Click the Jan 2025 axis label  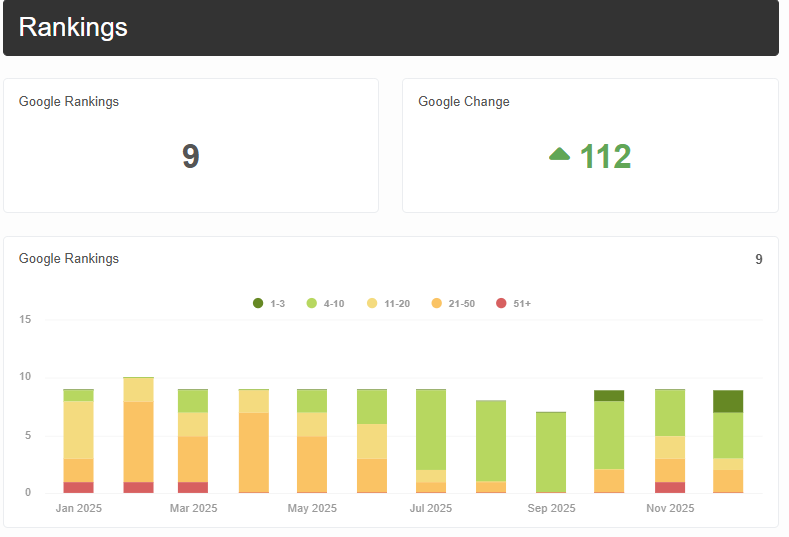point(78,508)
